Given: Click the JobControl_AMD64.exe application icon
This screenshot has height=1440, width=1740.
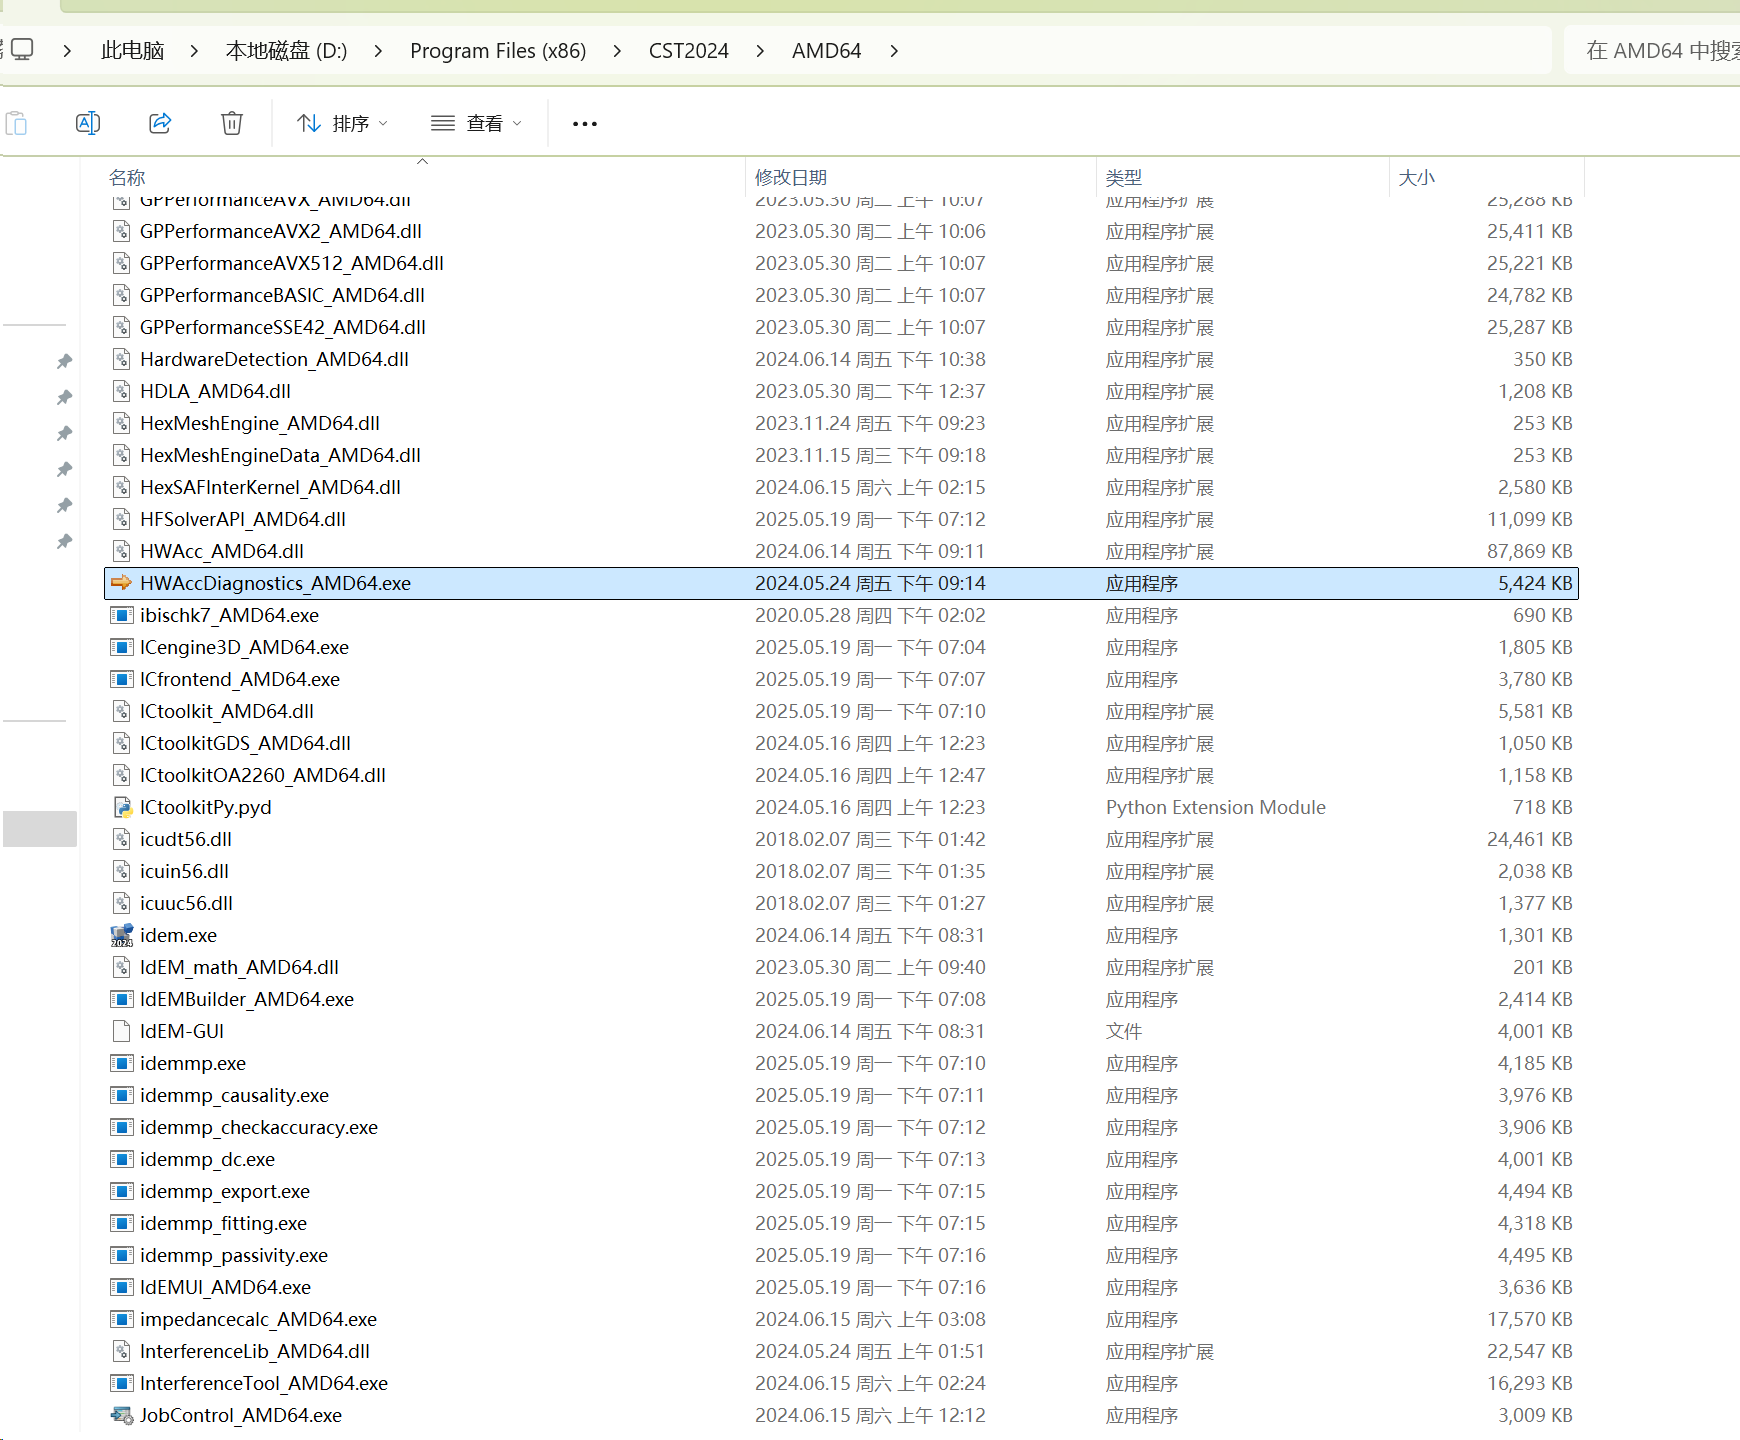Looking at the screenshot, I should coord(121,1415).
